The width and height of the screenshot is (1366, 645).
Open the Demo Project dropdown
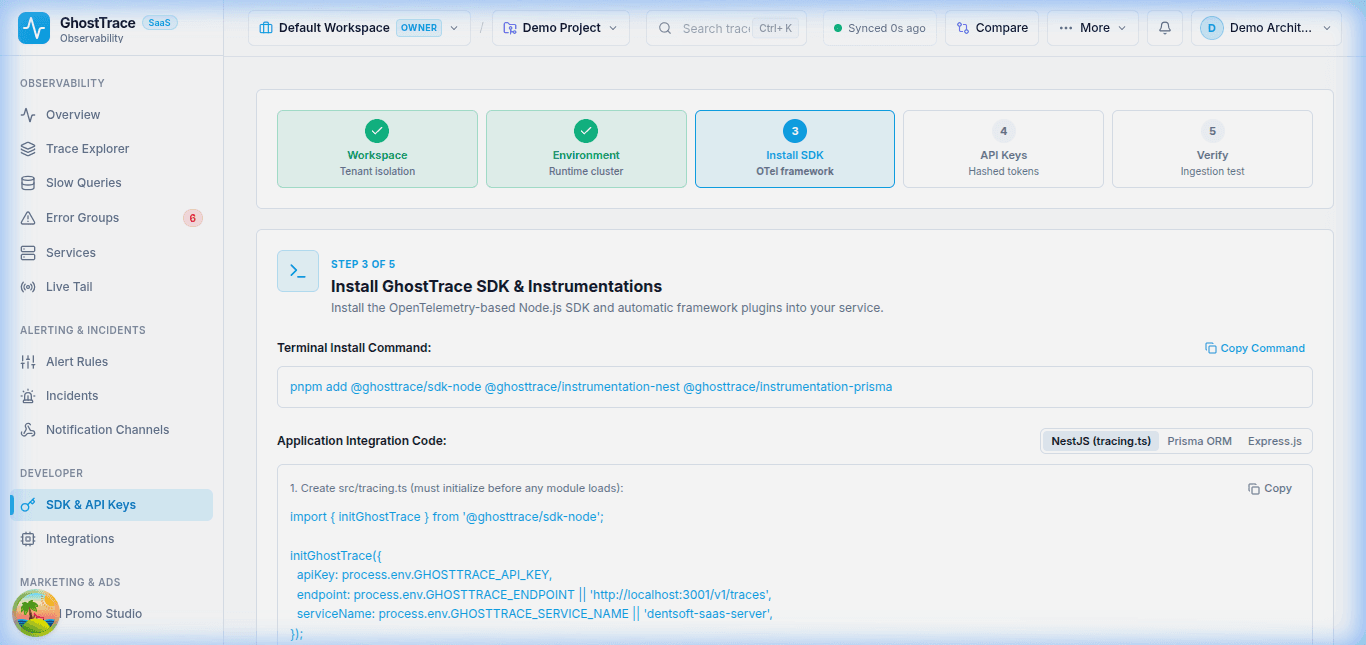tap(560, 28)
